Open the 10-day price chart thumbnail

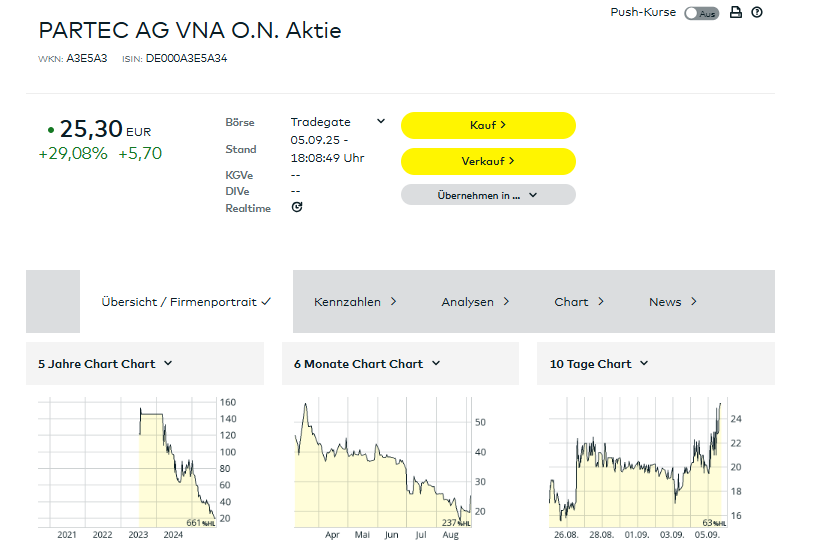pyautogui.click(x=646, y=469)
